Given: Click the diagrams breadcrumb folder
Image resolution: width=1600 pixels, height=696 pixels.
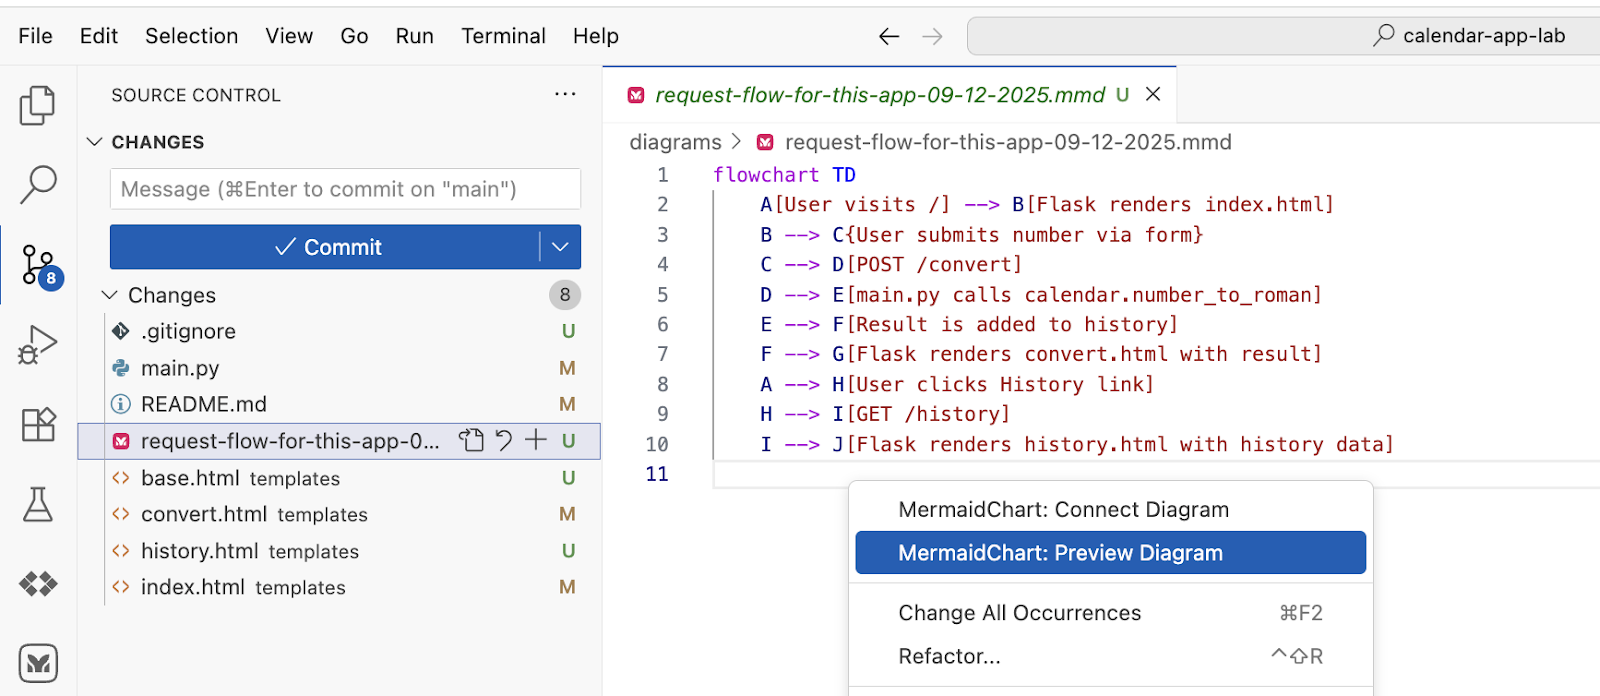Looking at the screenshot, I should (x=675, y=142).
